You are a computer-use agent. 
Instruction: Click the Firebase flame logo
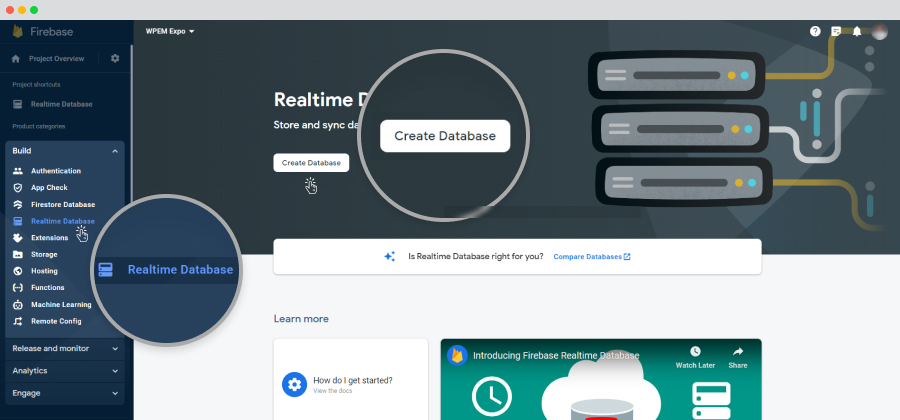[x=18, y=32]
